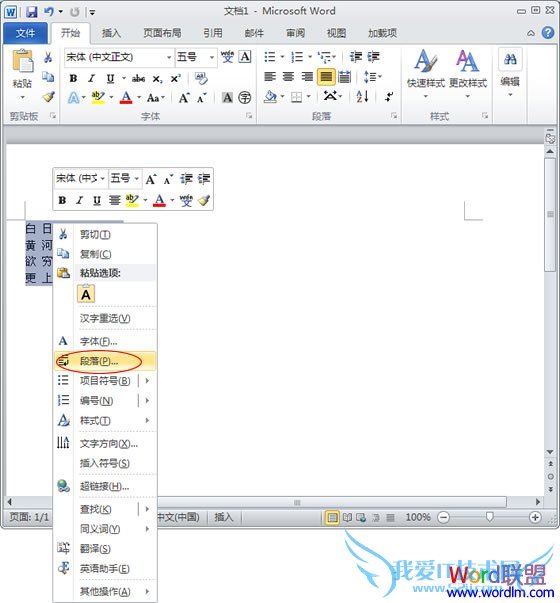This screenshot has height=603, width=560.
Task: Expand the ribbon Bullets dropdown arrow
Action: [282, 57]
